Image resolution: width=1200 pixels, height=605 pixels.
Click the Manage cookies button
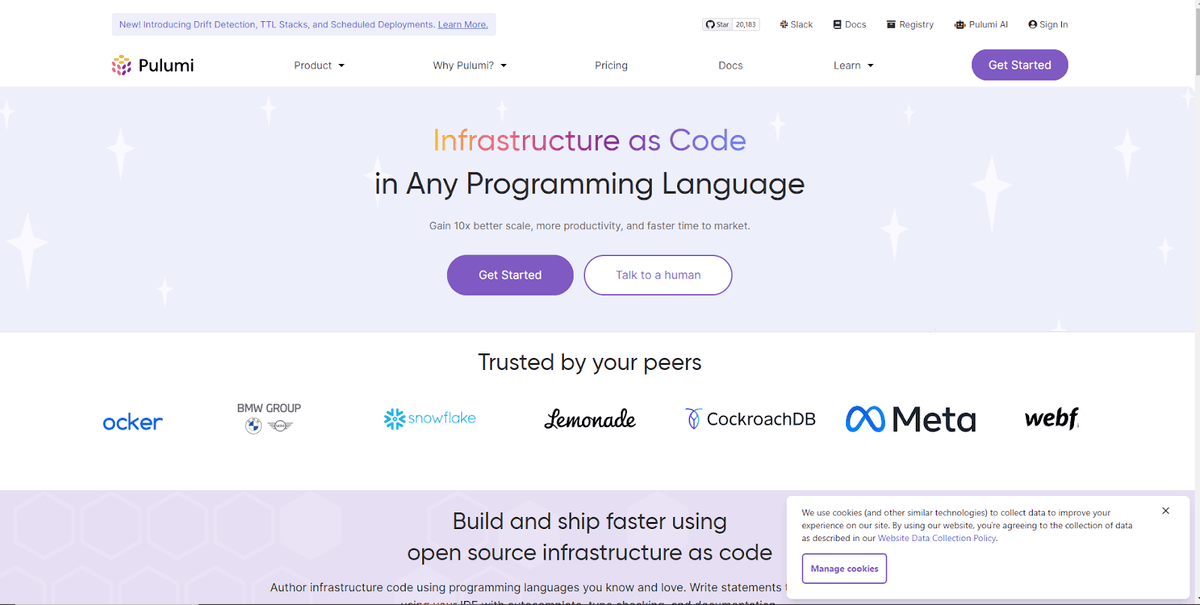point(844,568)
